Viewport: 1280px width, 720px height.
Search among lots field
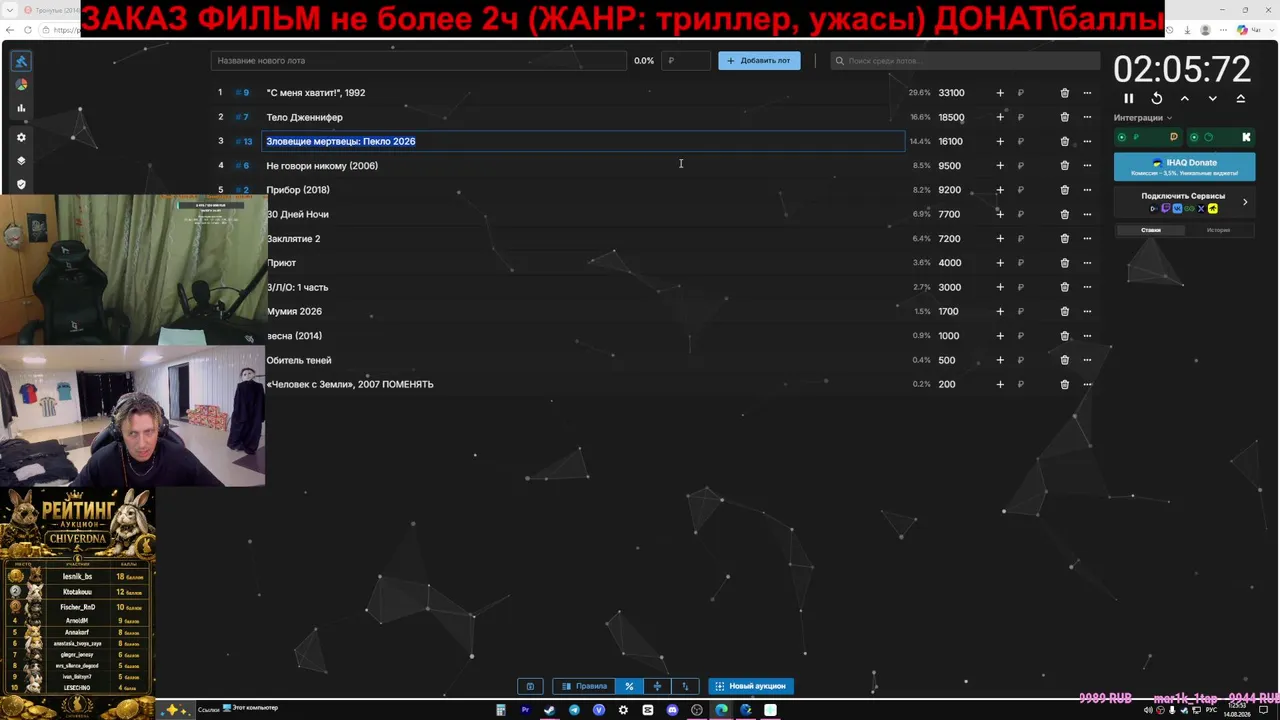pos(965,61)
